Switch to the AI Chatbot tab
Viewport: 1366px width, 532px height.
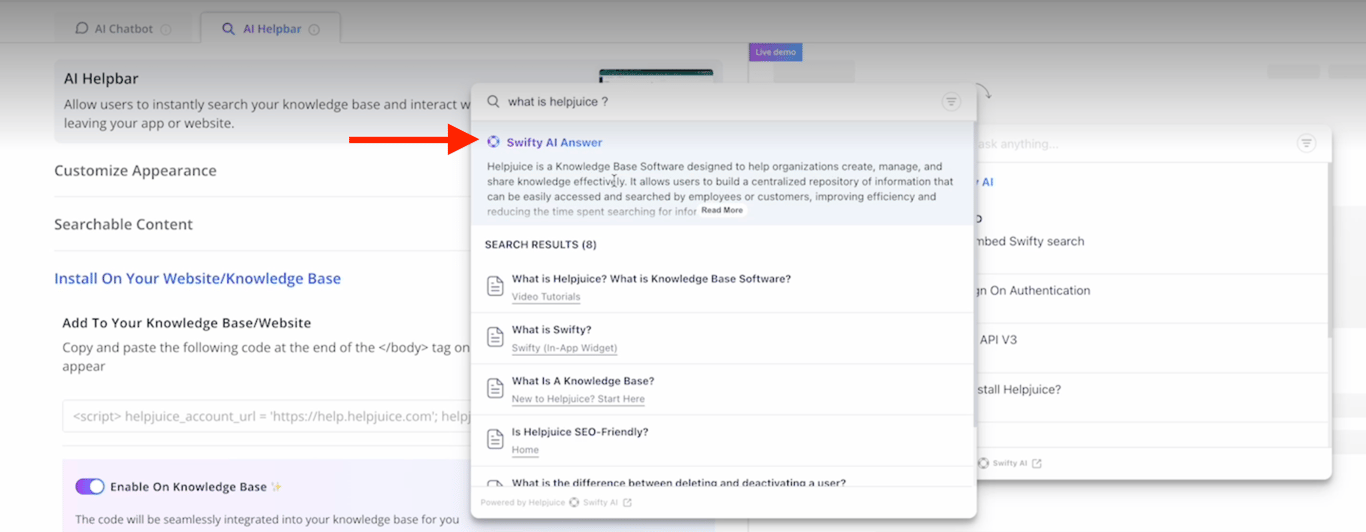123,29
